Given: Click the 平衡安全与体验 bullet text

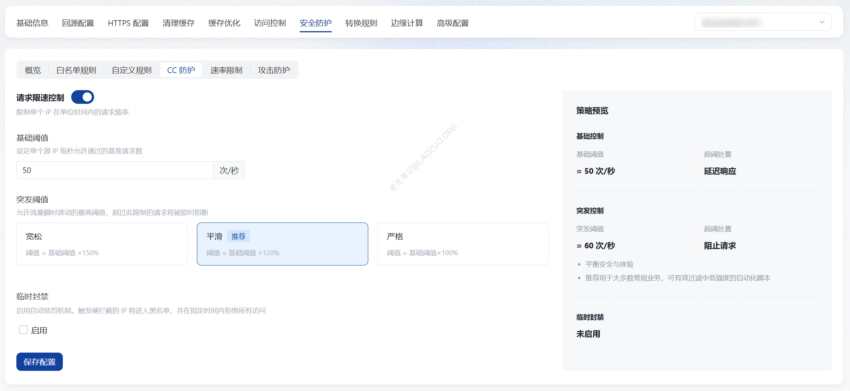Looking at the screenshot, I should [x=609, y=264].
